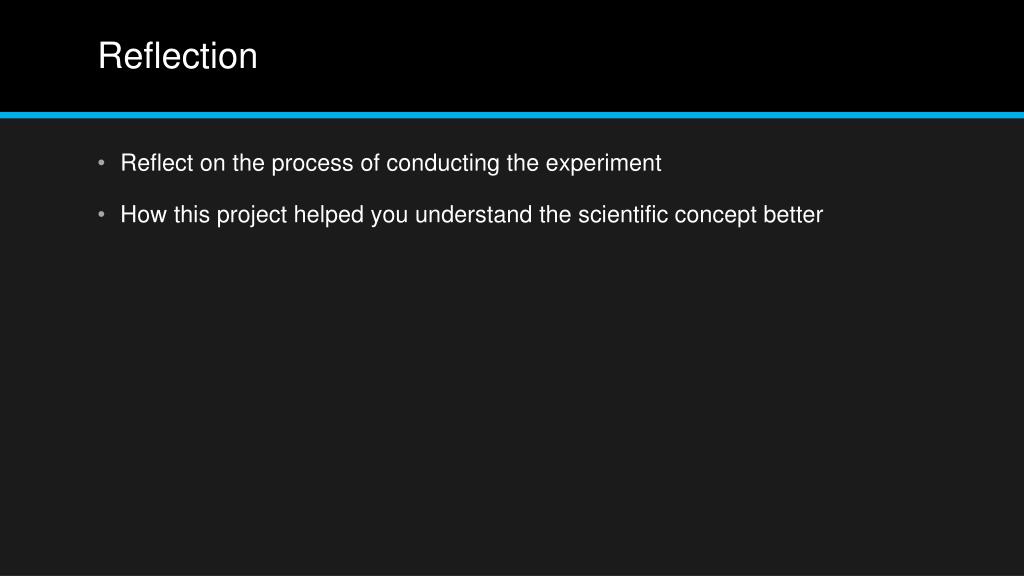Image resolution: width=1024 pixels, height=576 pixels.
Task: Select the first bullet point marker
Action: 101,163
